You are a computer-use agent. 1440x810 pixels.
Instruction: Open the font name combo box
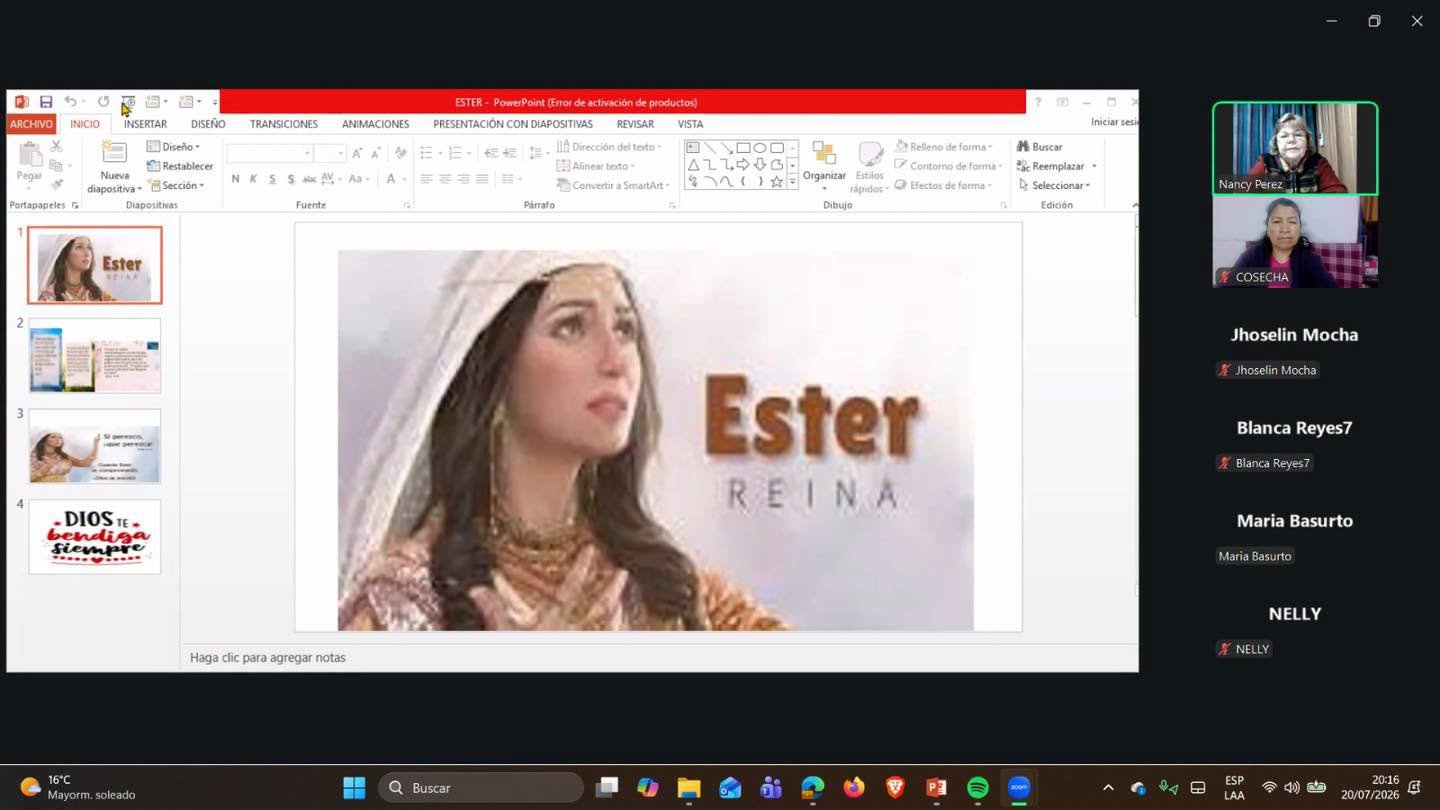[269, 153]
